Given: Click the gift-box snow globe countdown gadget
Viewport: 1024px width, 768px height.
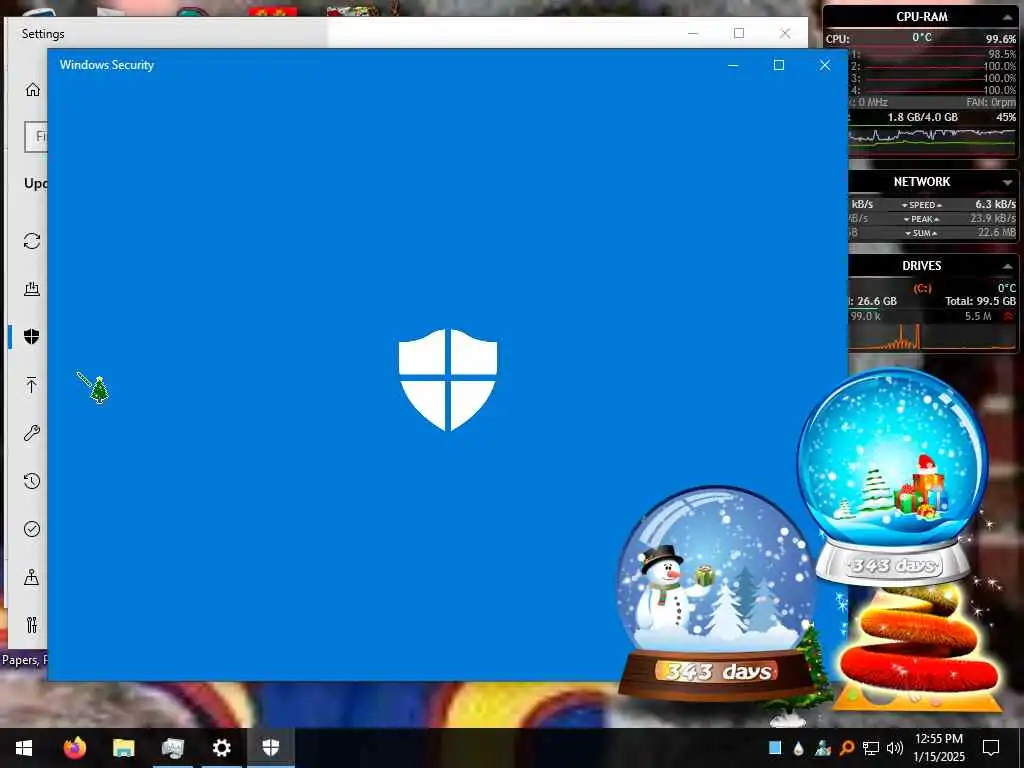Looking at the screenshot, I should click(x=893, y=475).
